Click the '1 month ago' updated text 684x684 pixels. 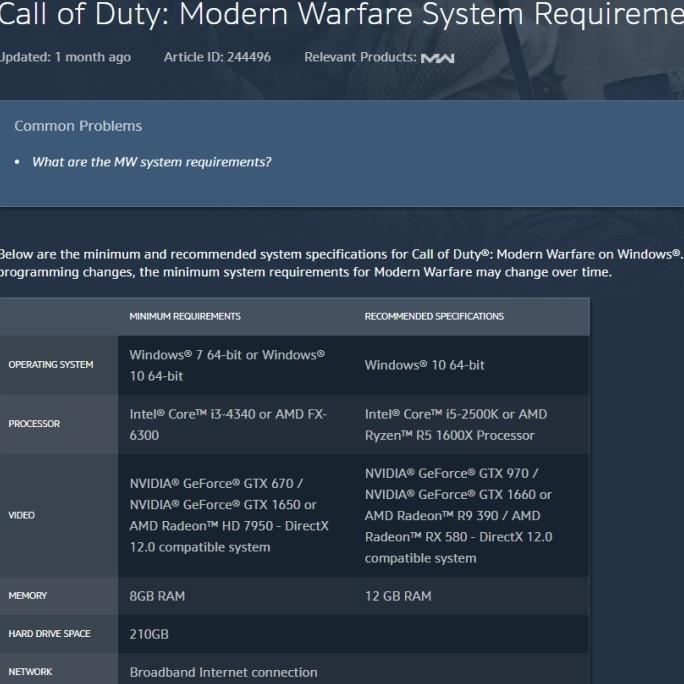[x=93, y=57]
